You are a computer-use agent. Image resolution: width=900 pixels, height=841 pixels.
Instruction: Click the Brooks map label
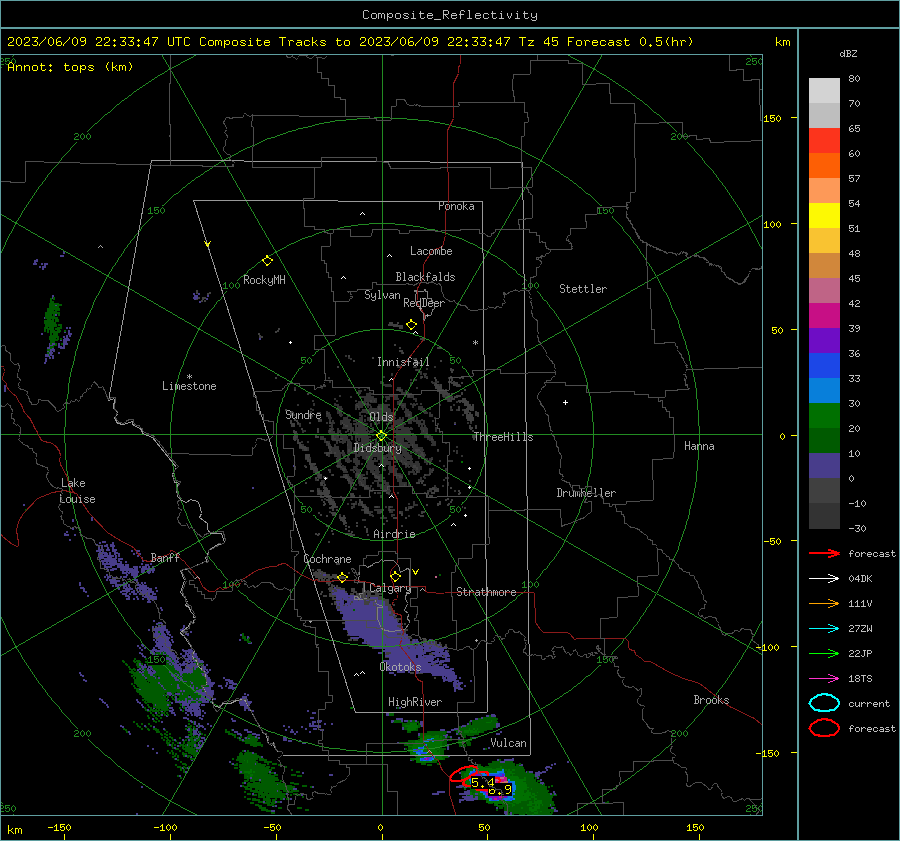[x=711, y=700]
